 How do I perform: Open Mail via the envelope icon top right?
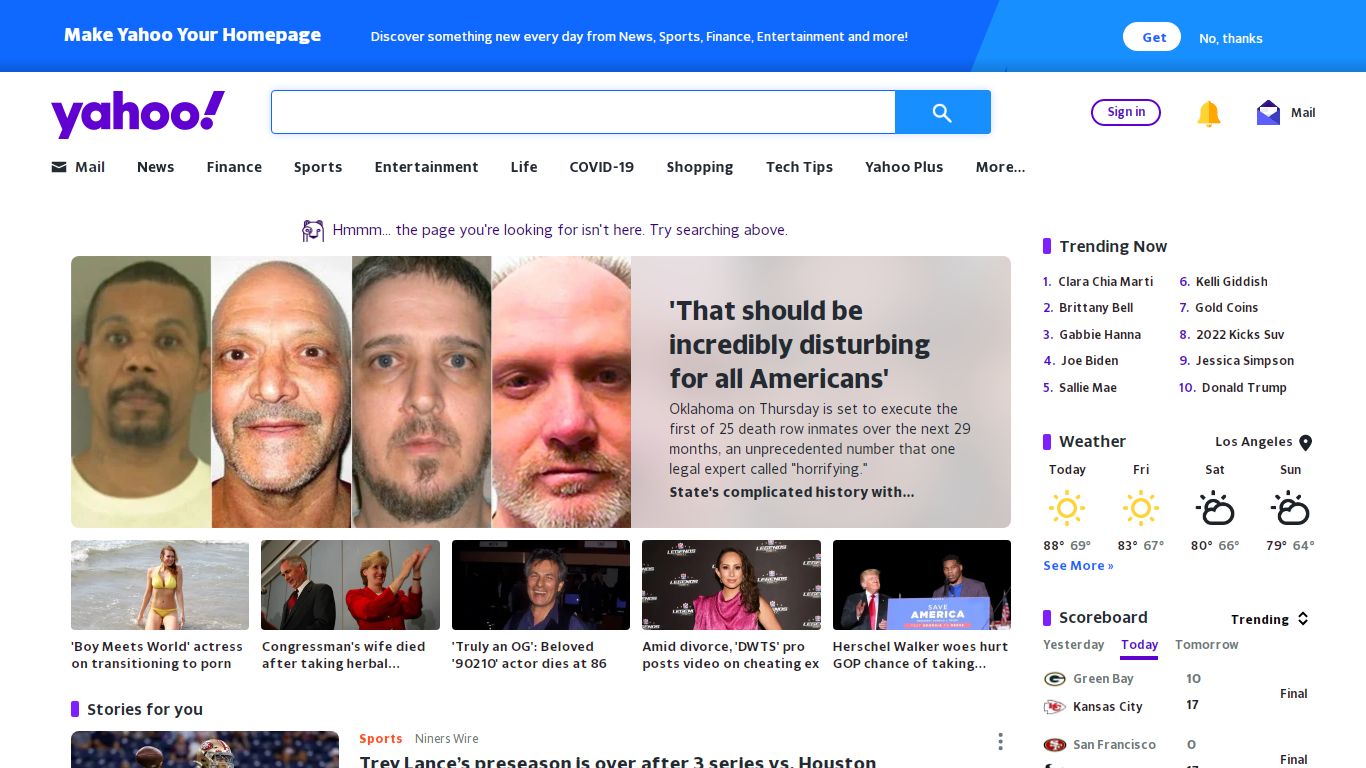(1268, 112)
